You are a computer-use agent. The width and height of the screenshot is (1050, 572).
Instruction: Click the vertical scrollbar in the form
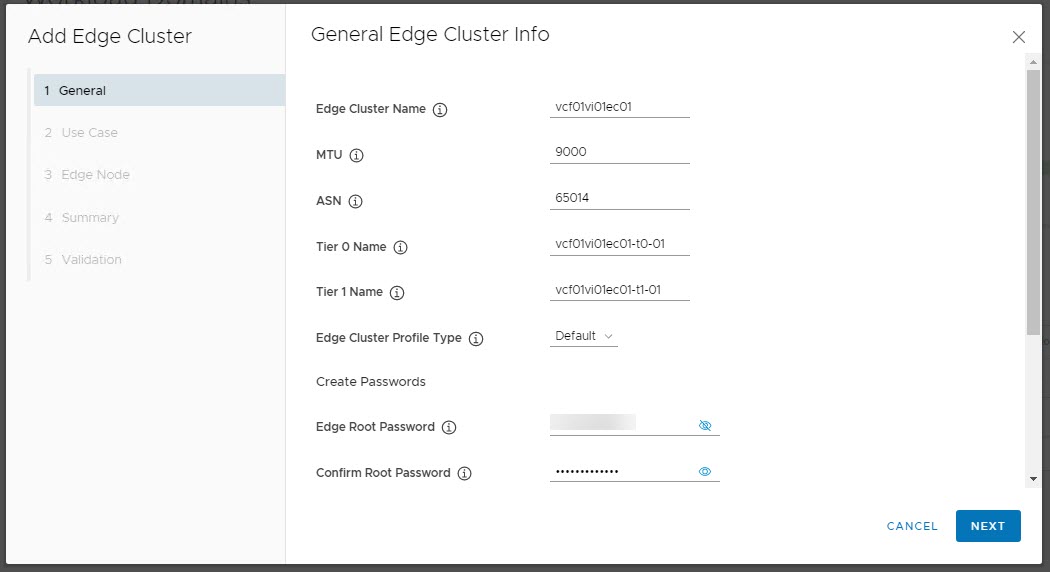pos(1032,200)
